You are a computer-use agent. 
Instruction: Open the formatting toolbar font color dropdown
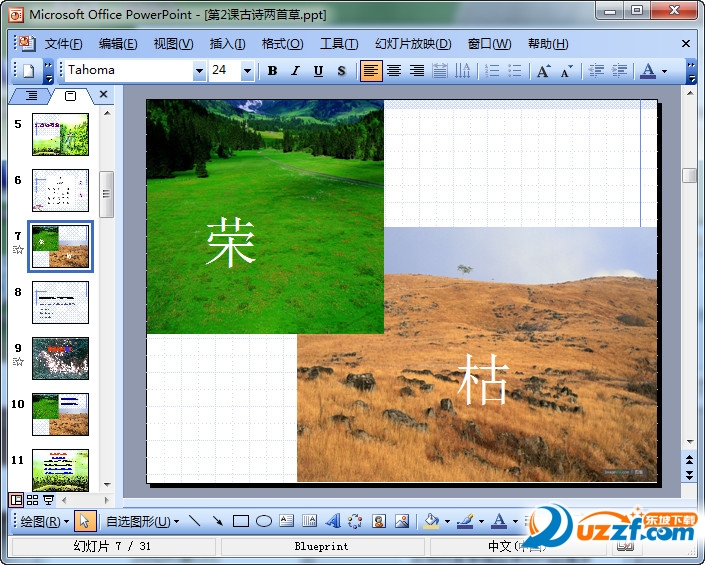pyautogui.click(x=665, y=71)
